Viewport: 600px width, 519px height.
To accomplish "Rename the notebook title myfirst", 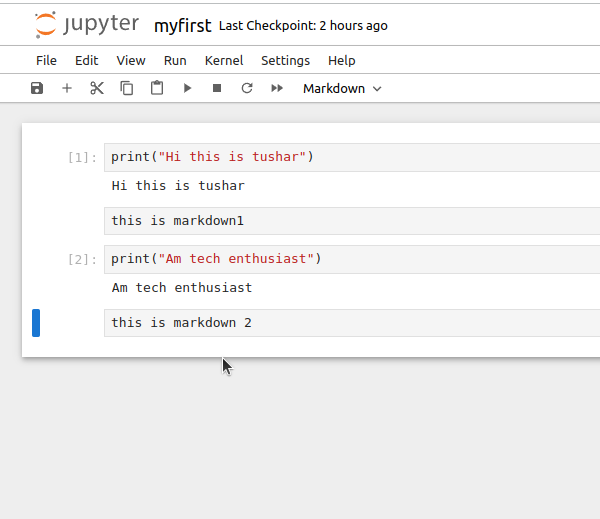I will click(183, 26).
